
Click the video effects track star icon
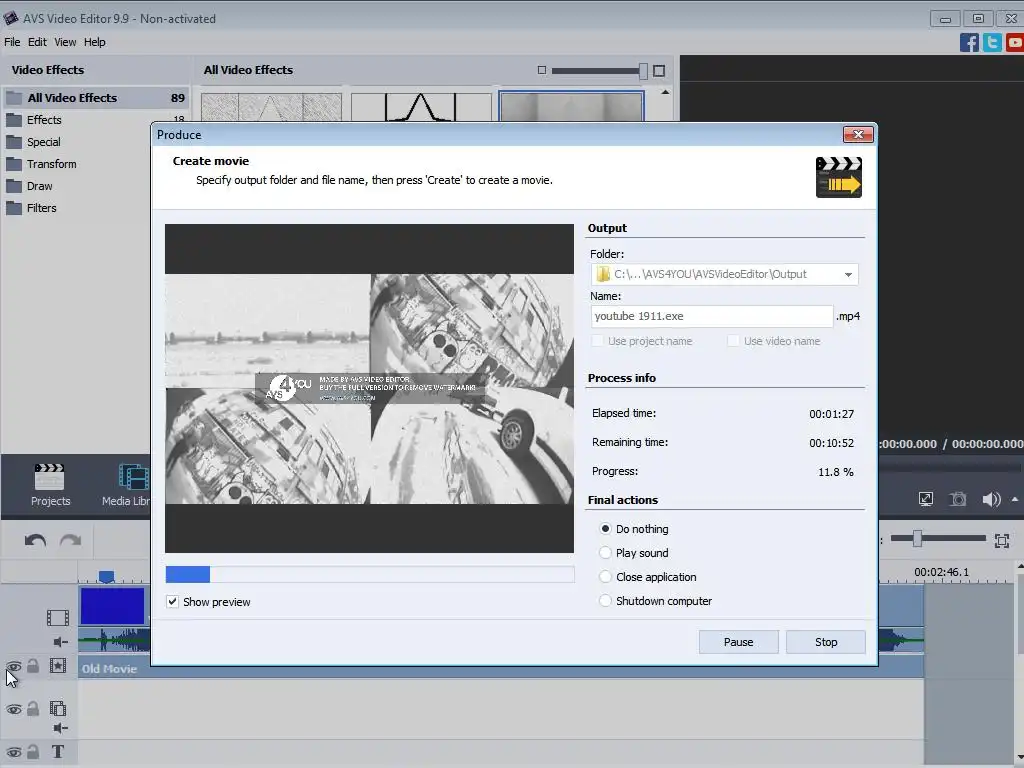point(57,665)
